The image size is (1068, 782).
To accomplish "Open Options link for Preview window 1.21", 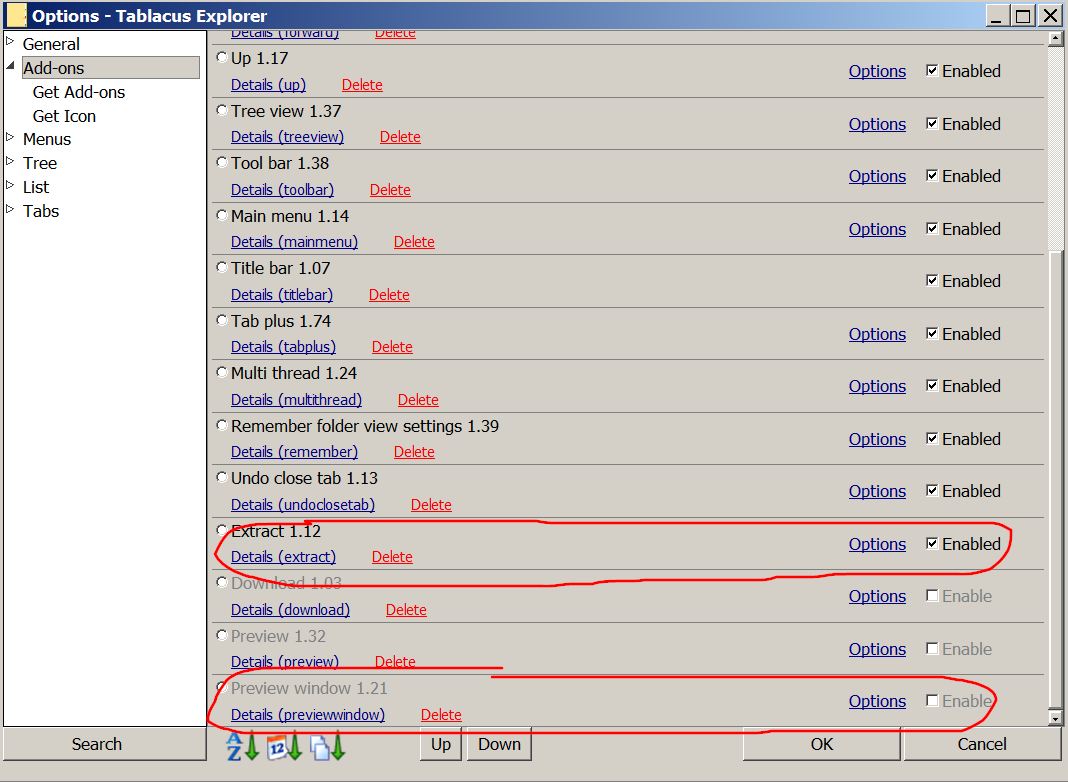I will (877, 702).
